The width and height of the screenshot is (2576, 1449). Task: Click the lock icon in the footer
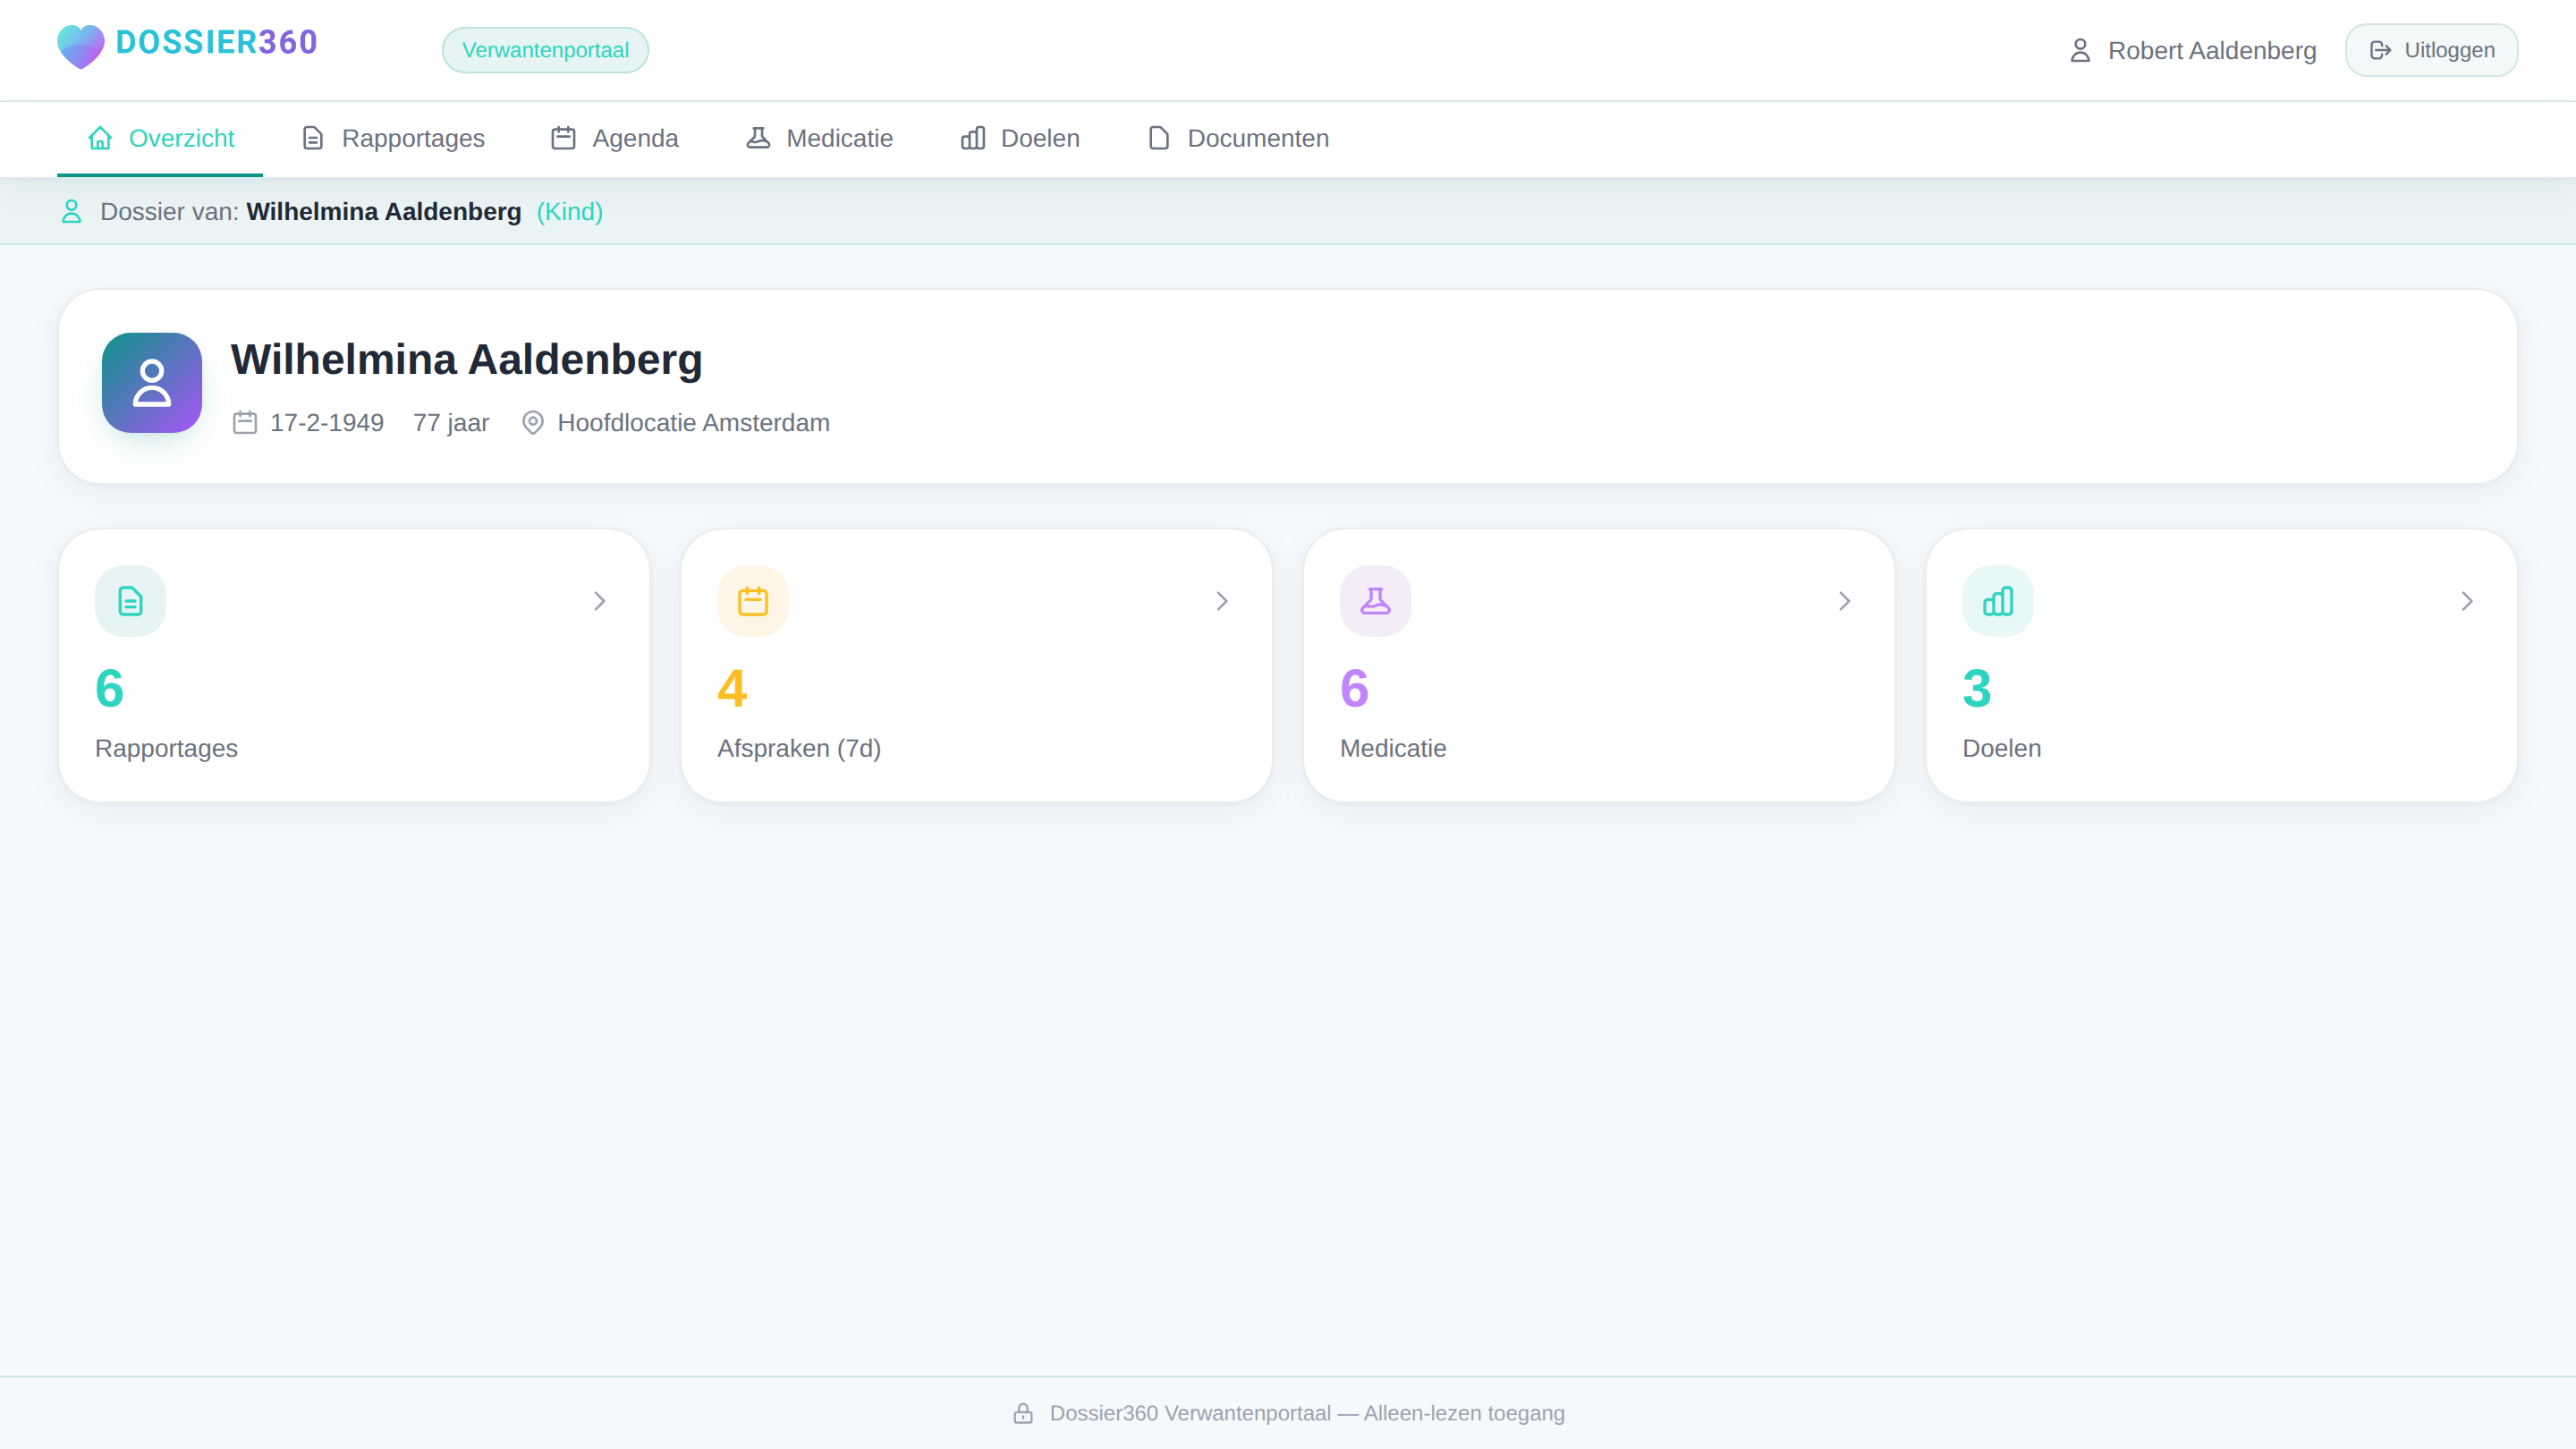point(1023,1413)
